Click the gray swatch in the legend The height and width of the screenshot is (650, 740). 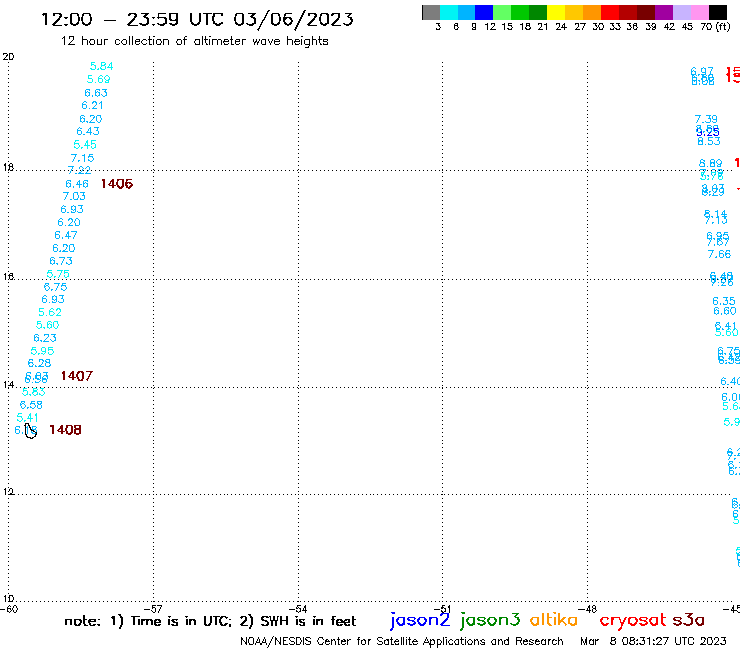431,12
